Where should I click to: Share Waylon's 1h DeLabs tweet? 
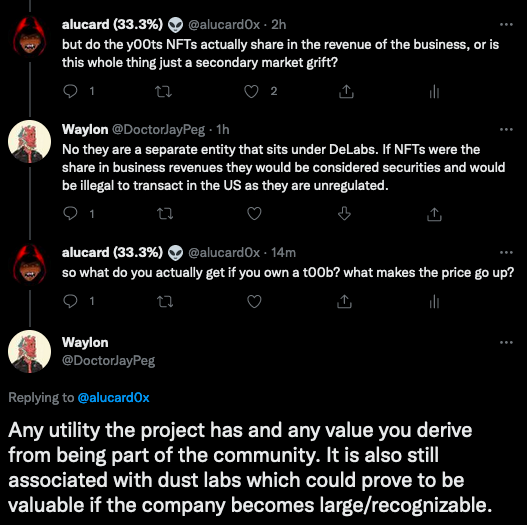click(434, 214)
